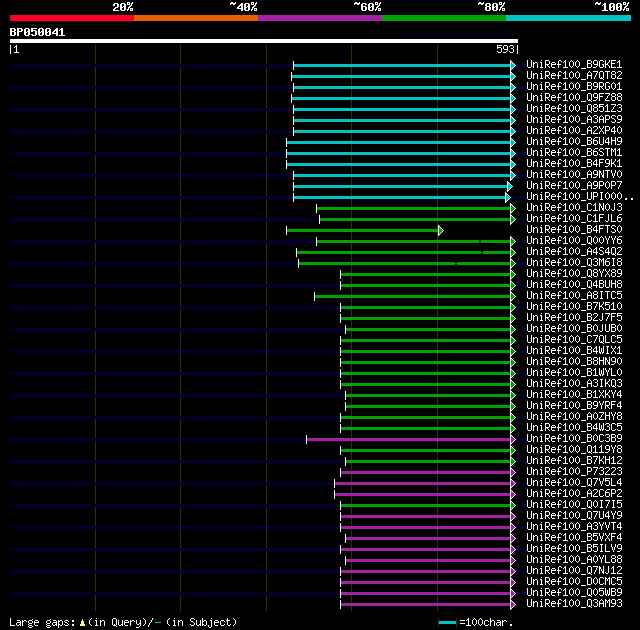Open UniRef100_B4F9K1 entry
Viewport: 640px width, 630px height.
pyautogui.click(x=574, y=164)
